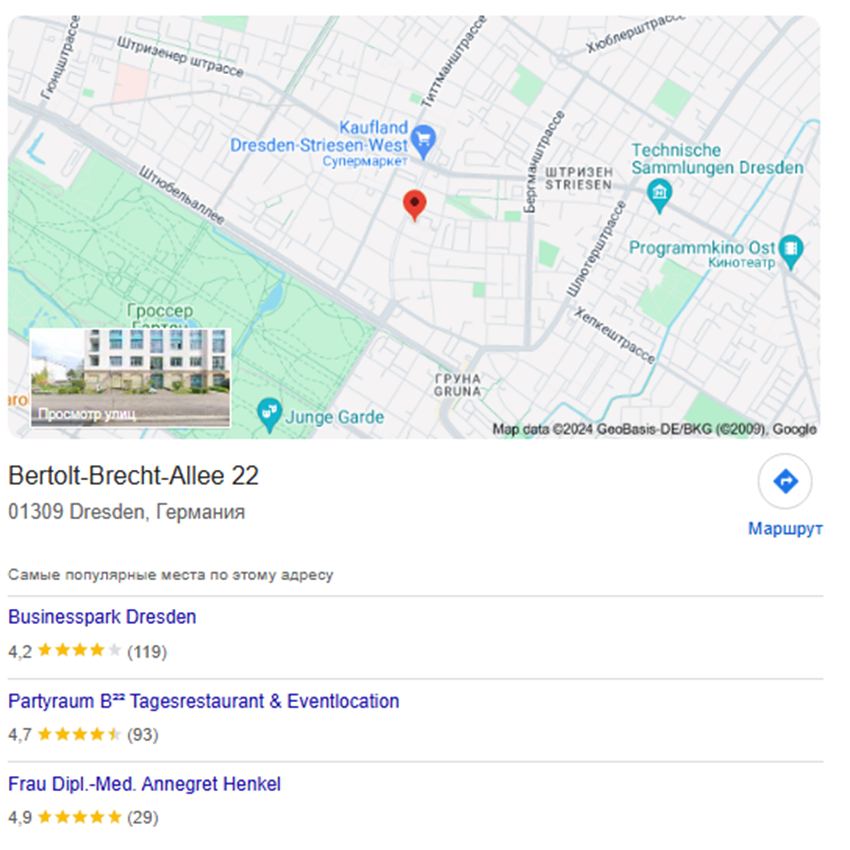
Task: Click Programmkino Ost cinema marker icon
Action: coord(790,251)
